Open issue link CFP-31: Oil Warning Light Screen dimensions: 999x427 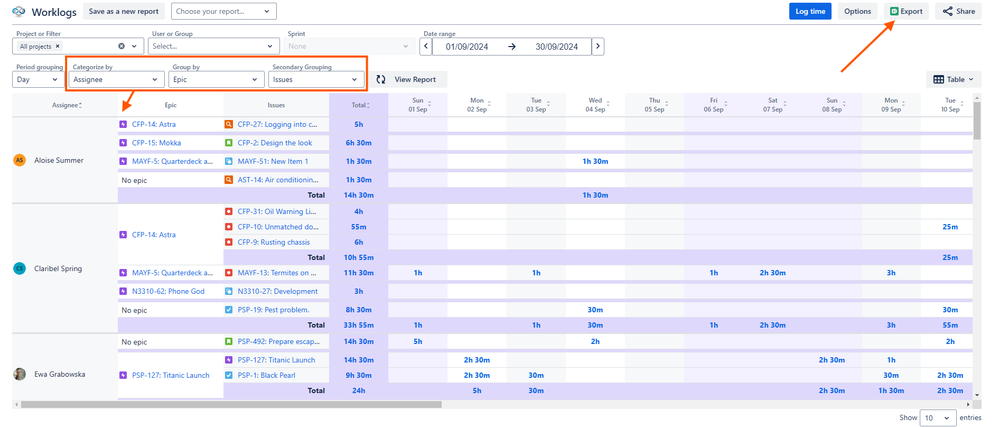[274, 211]
